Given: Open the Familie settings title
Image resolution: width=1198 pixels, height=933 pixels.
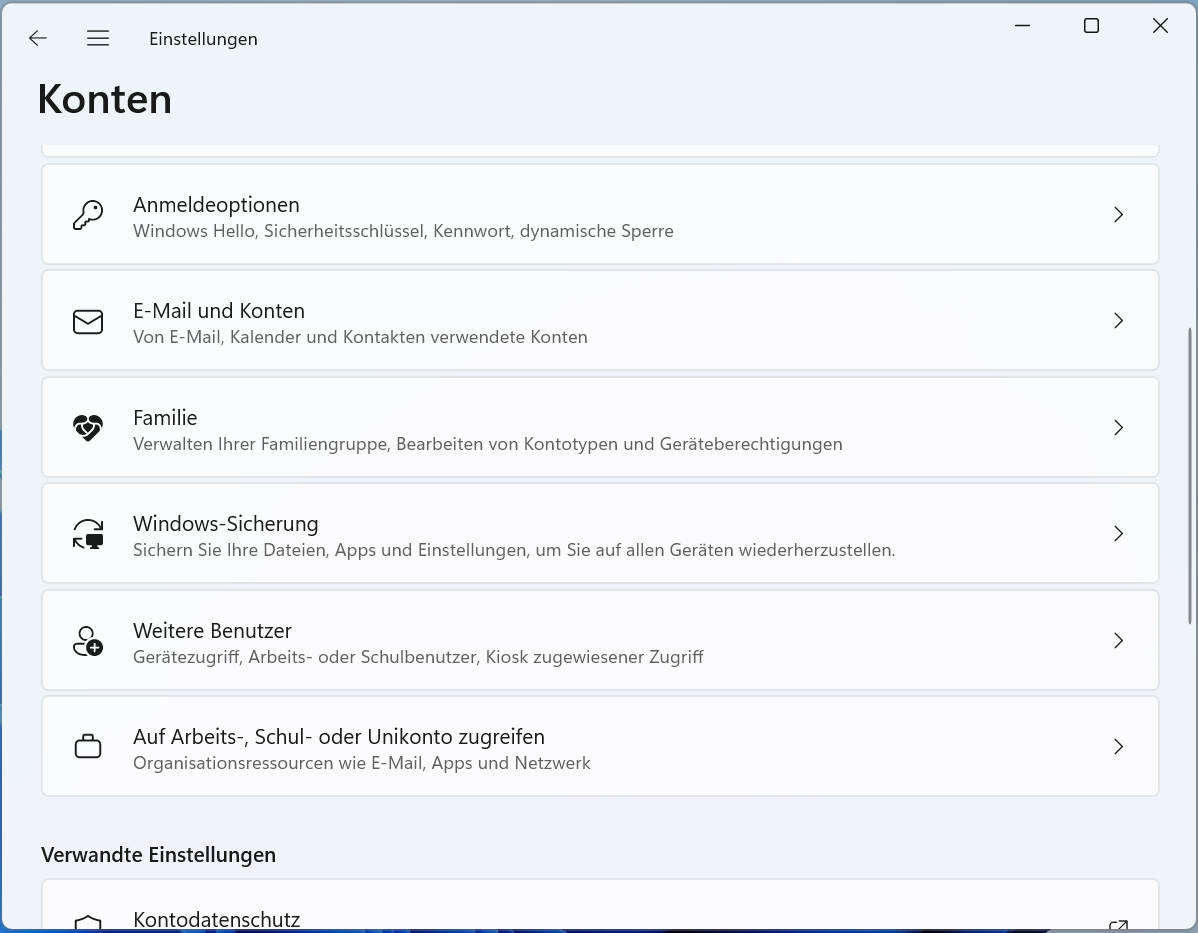Looking at the screenshot, I should tap(165, 418).
